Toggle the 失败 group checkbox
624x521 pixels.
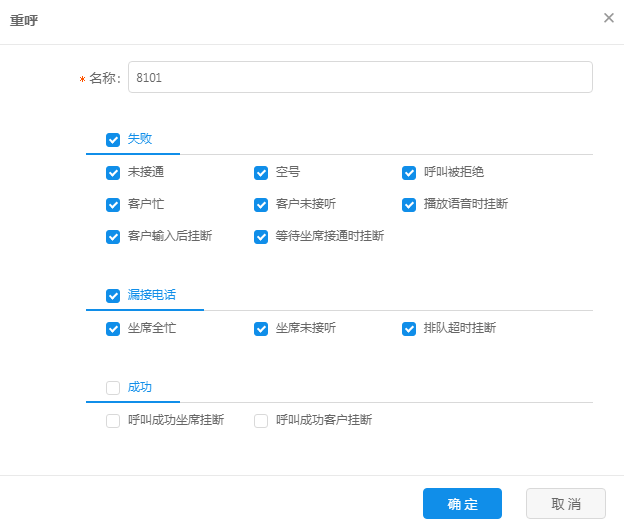point(113,139)
